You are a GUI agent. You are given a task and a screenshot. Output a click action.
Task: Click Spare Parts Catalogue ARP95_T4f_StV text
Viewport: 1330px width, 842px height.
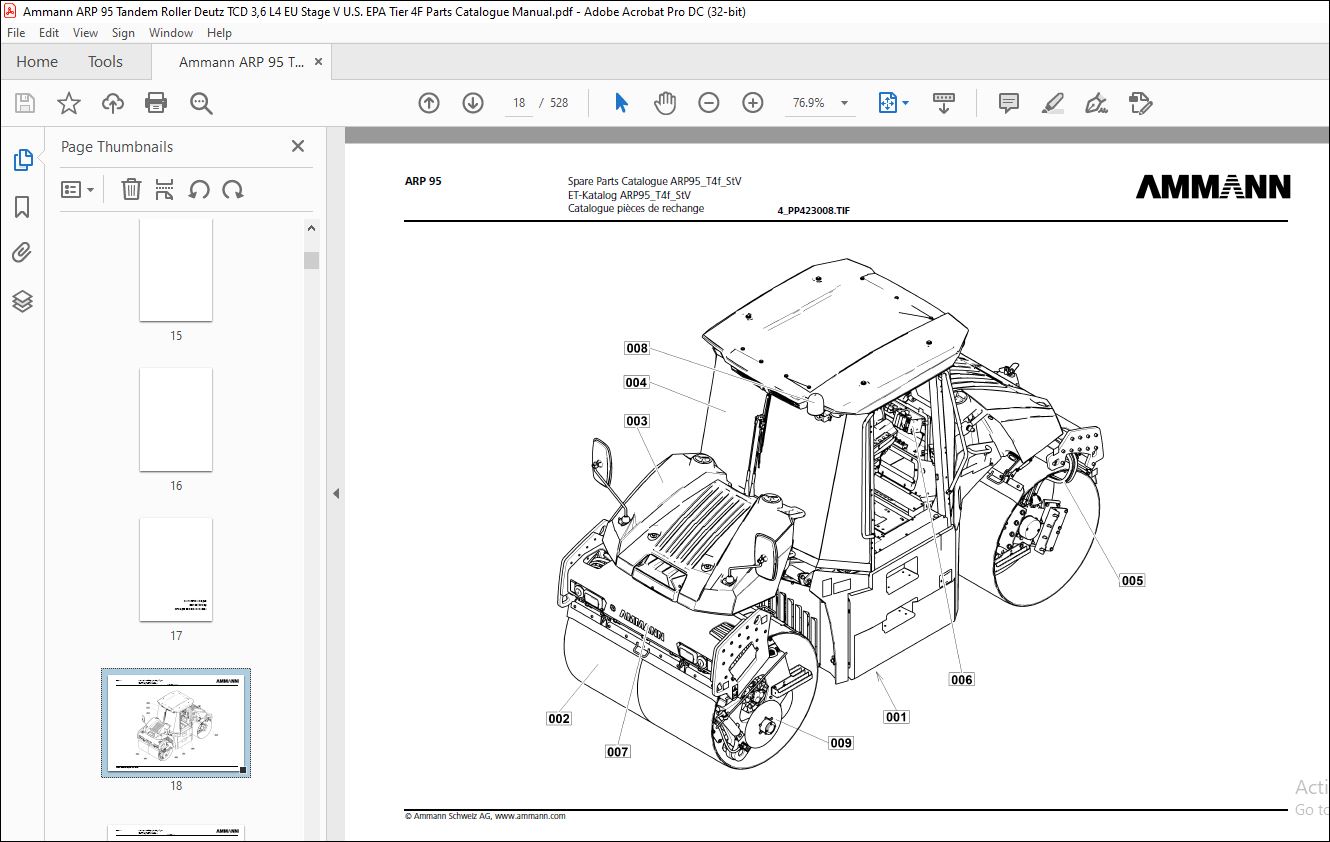coord(655,182)
